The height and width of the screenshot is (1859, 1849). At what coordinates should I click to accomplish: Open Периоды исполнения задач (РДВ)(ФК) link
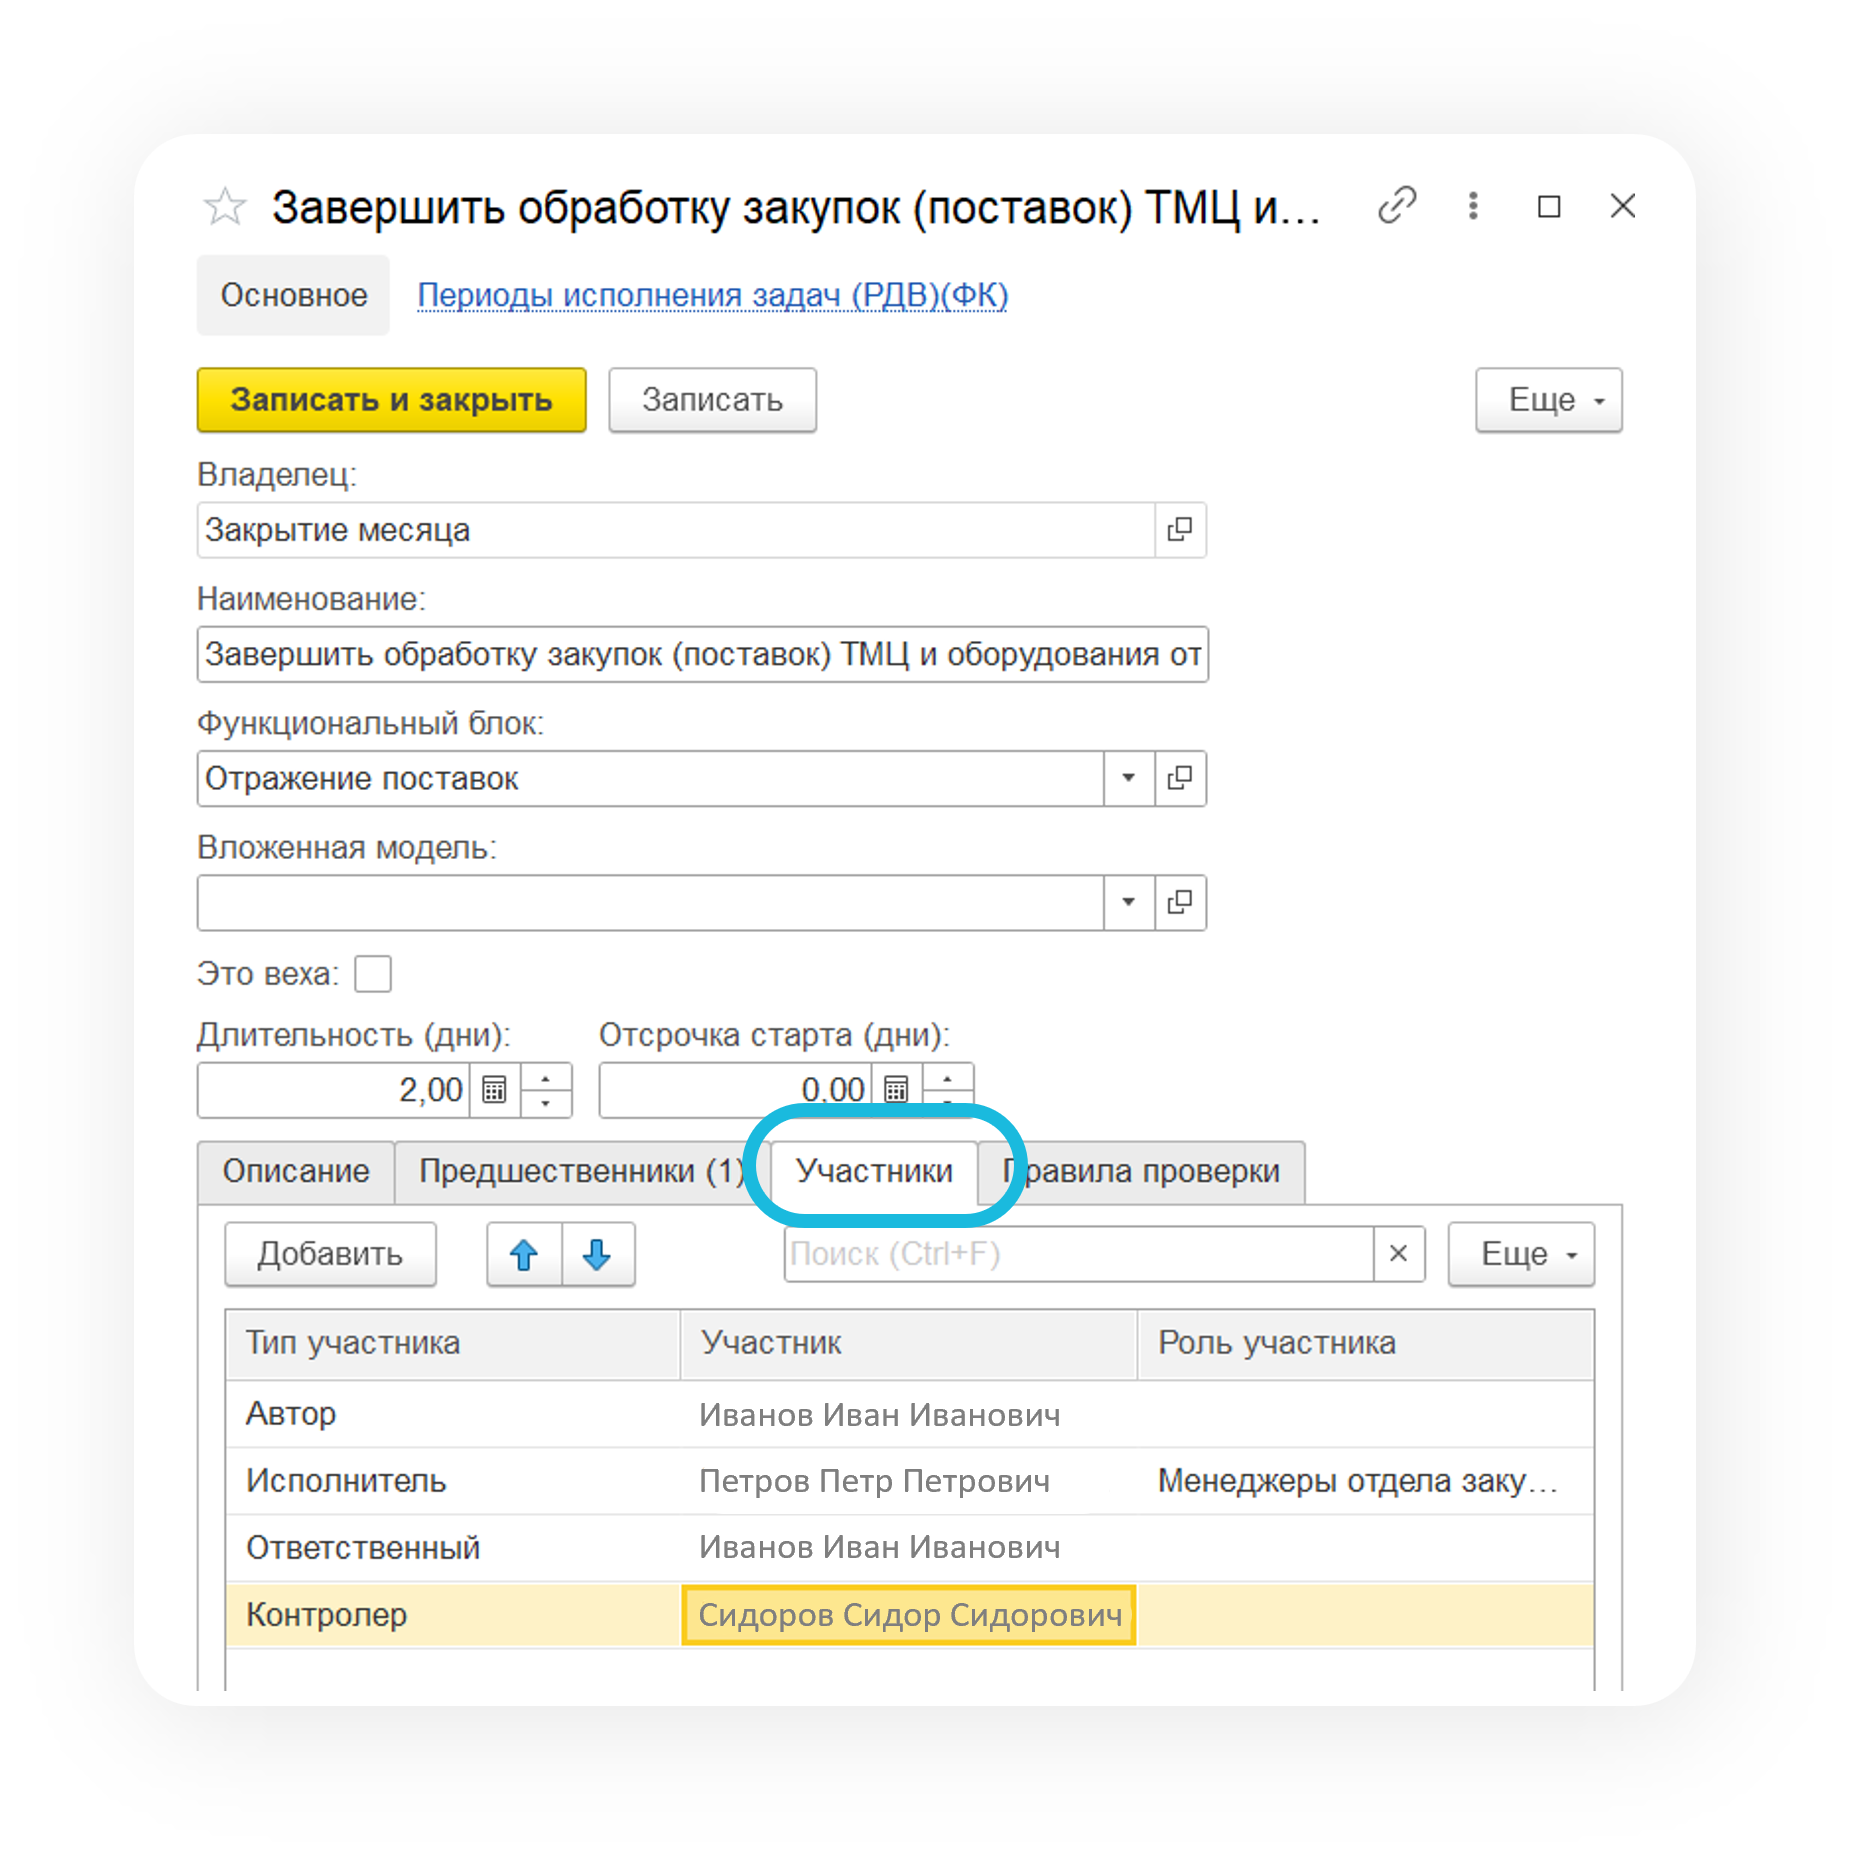point(712,295)
